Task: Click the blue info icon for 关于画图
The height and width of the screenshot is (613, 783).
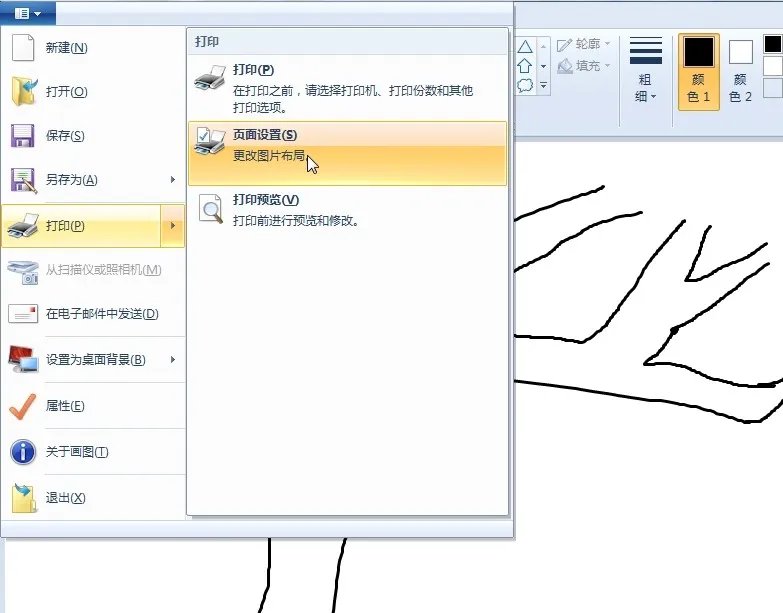Action: click(x=23, y=452)
